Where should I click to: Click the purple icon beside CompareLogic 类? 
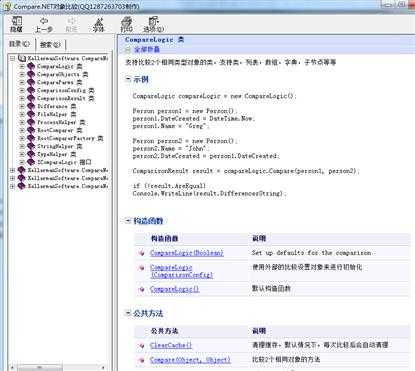31,66
